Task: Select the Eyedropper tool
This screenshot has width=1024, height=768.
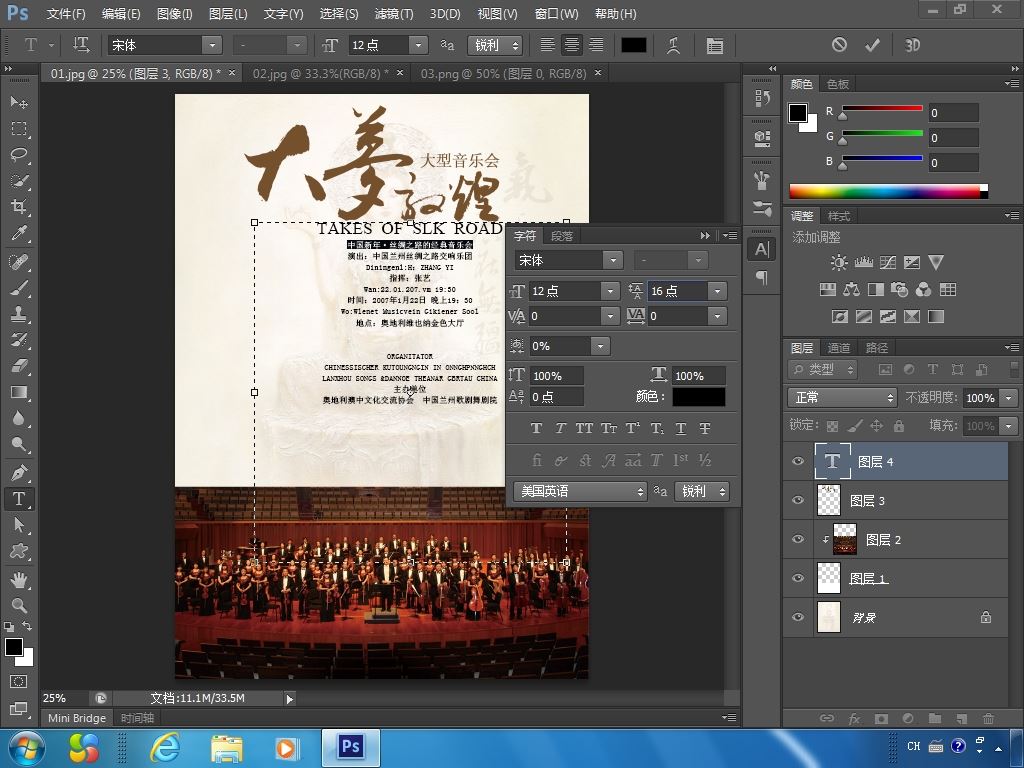Action: (x=19, y=233)
